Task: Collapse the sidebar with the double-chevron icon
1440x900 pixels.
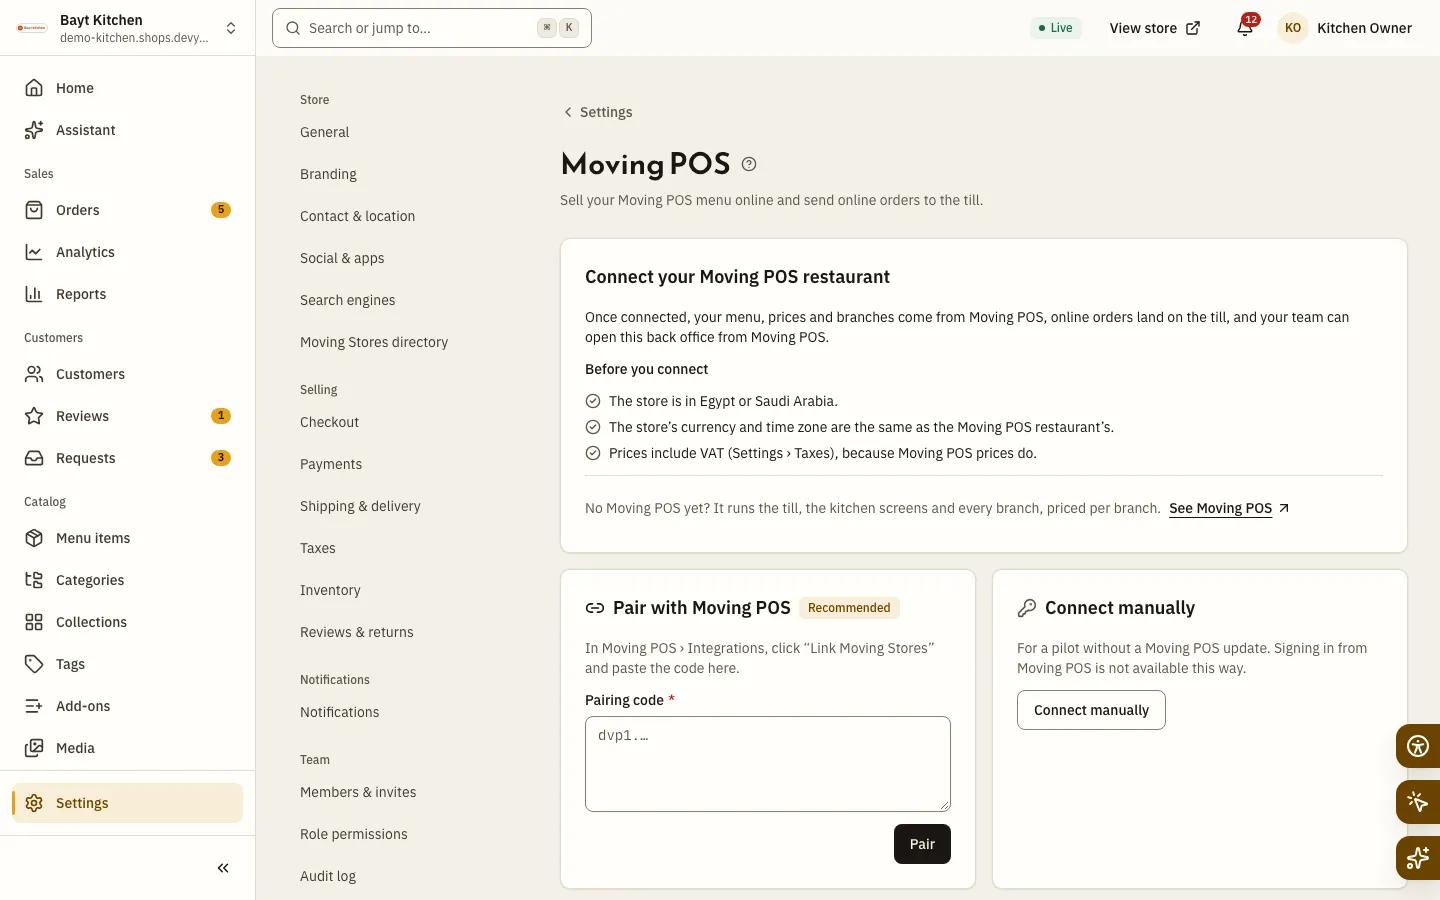Action: point(223,868)
